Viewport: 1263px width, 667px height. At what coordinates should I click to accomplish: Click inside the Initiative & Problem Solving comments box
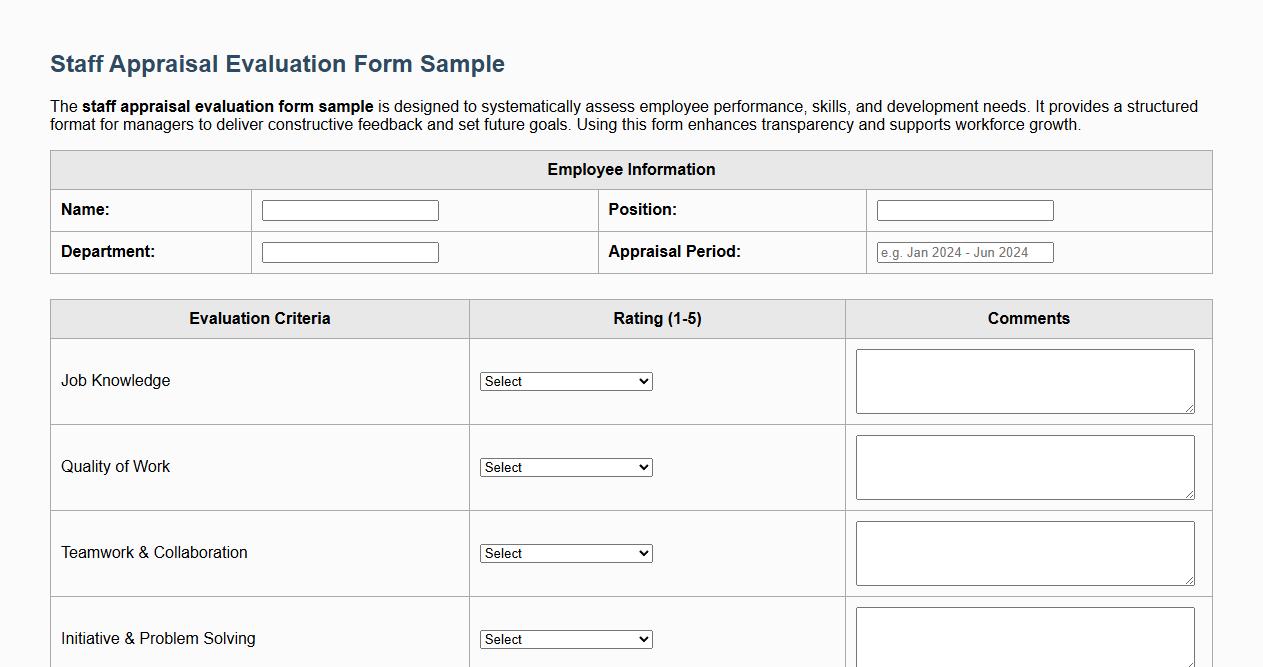(1025, 635)
